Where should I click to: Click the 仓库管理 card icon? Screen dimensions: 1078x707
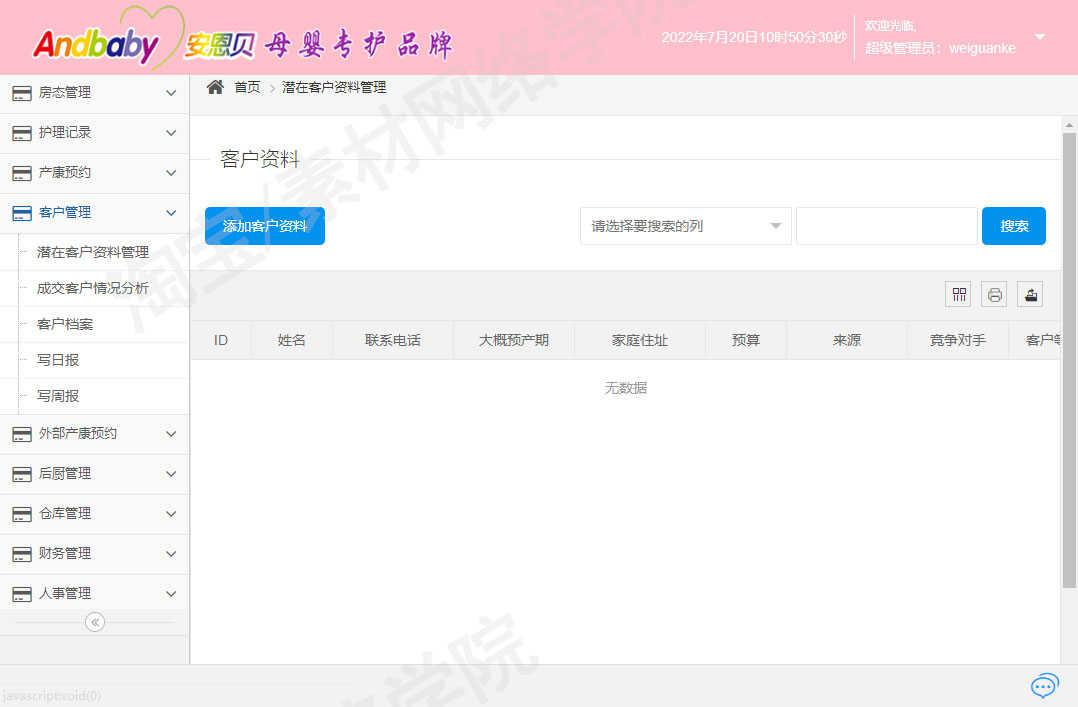coord(22,514)
